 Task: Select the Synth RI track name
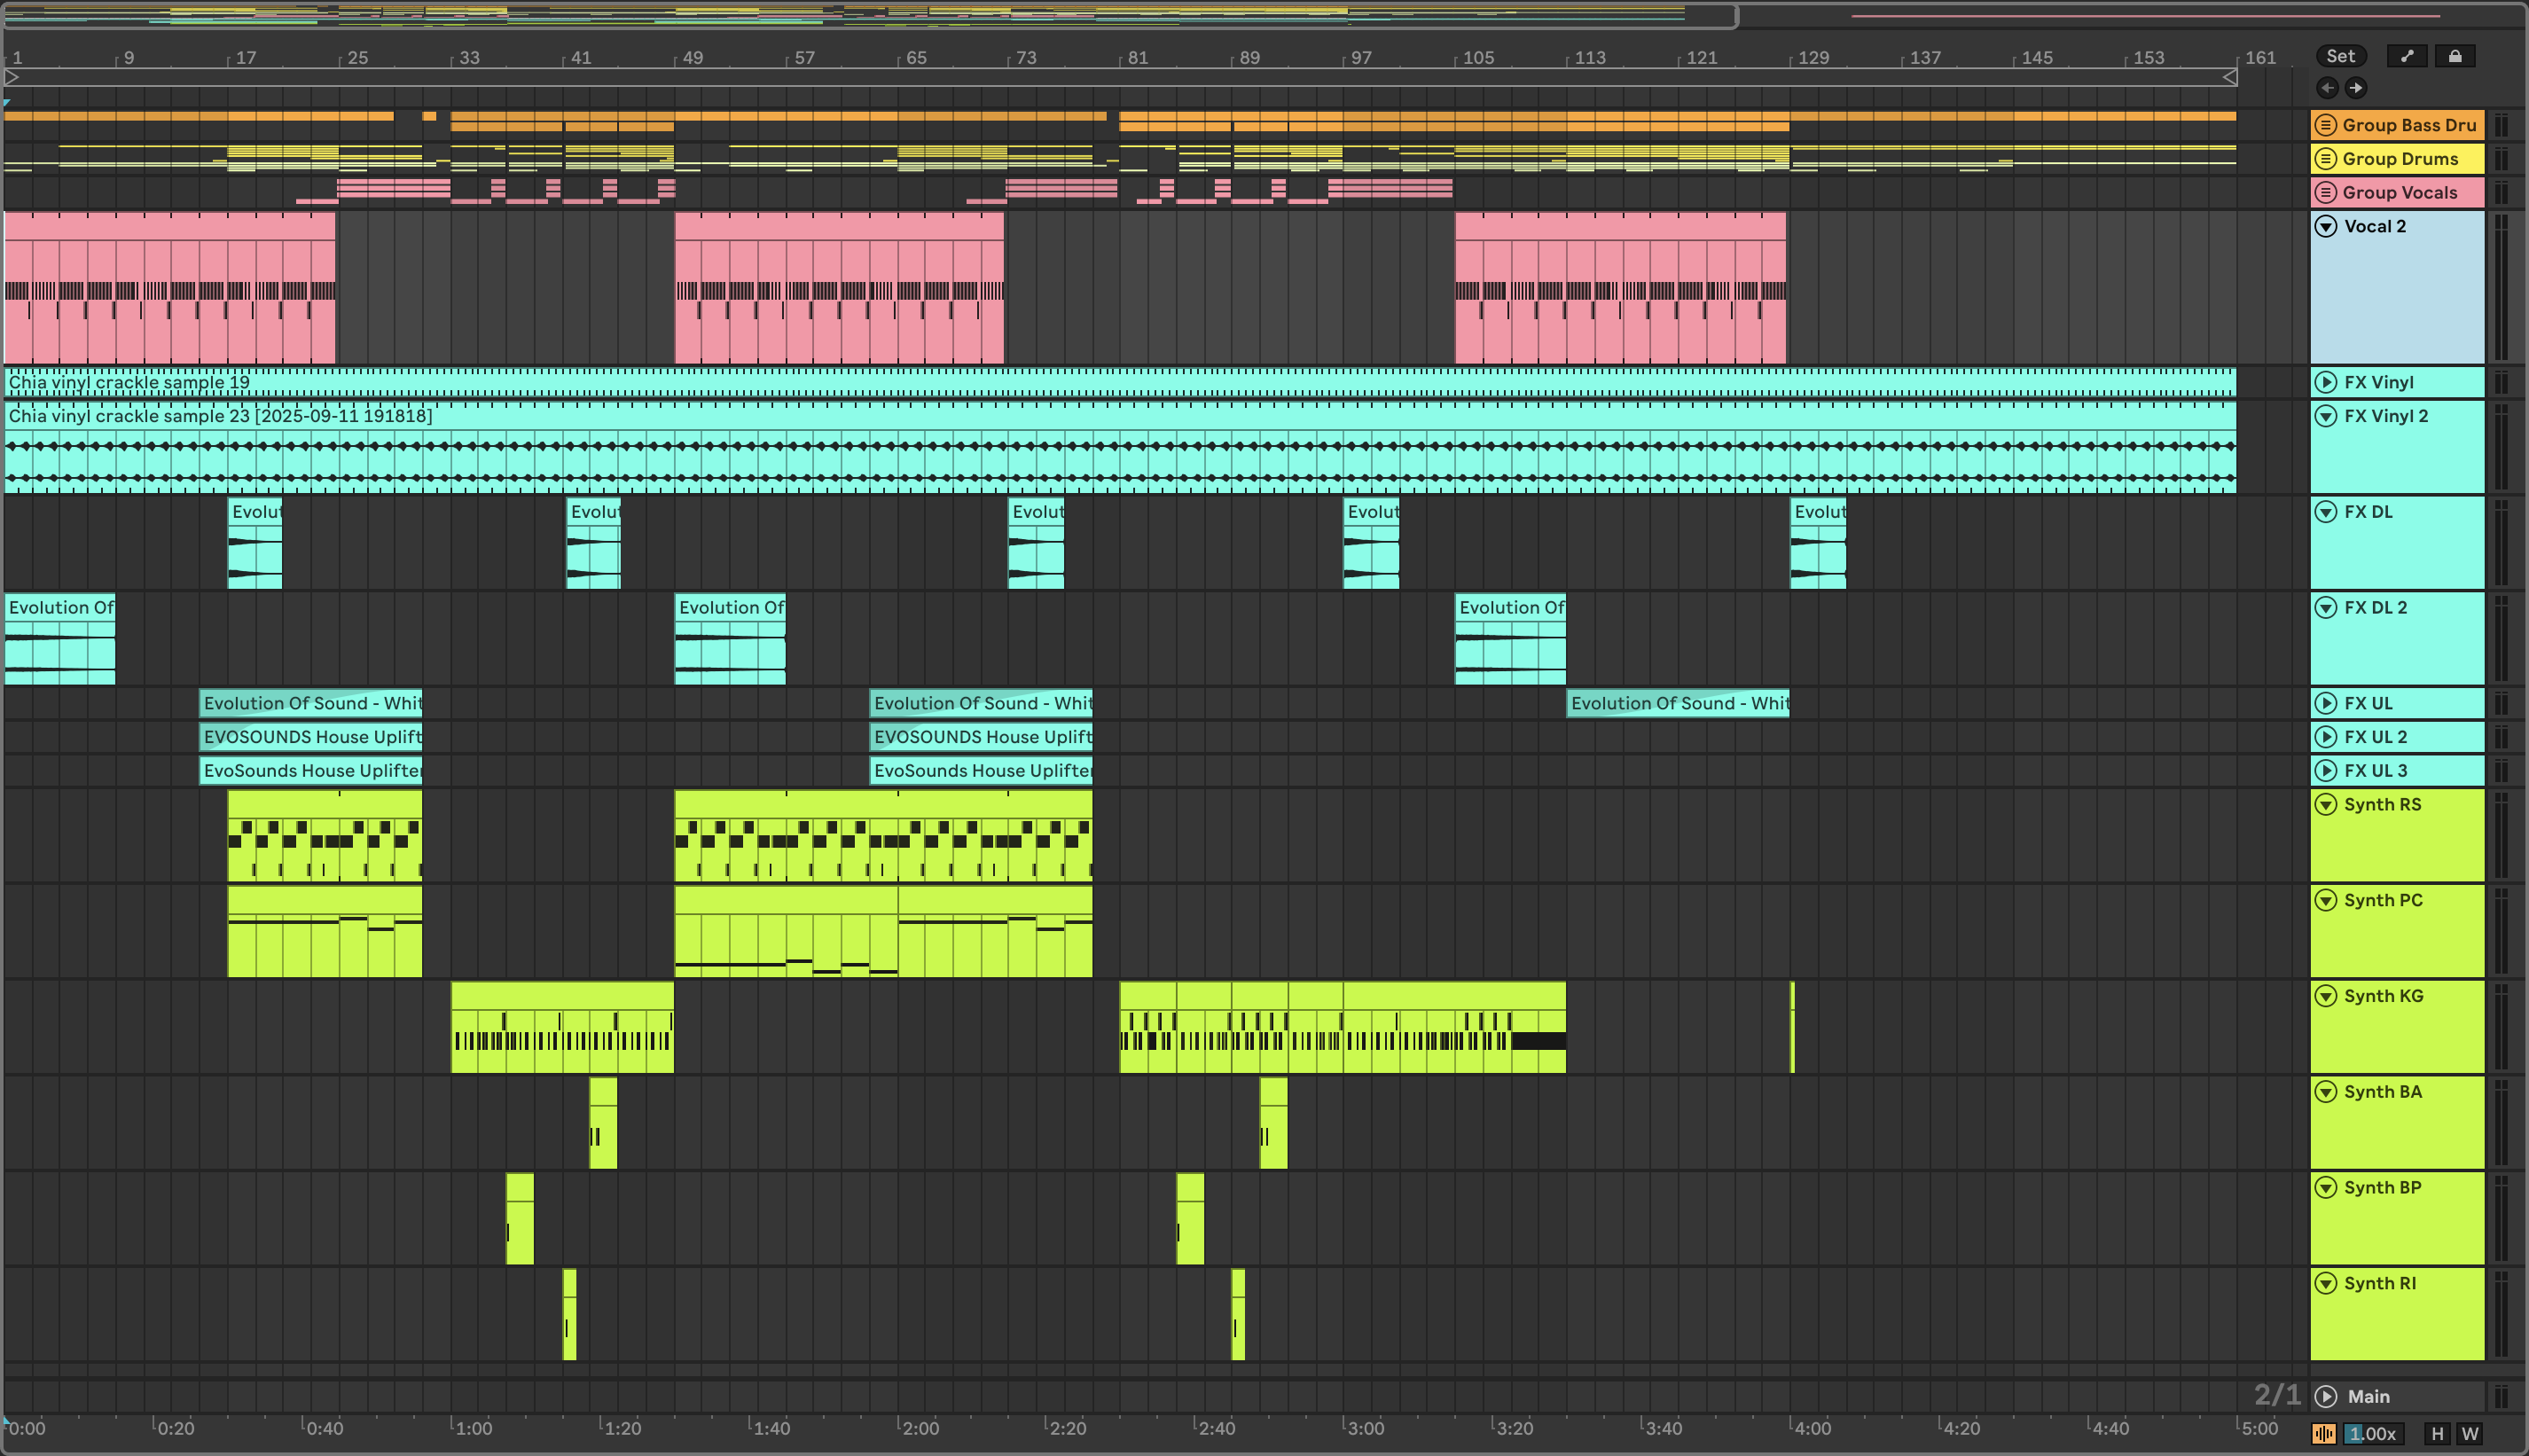pos(2380,1284)
